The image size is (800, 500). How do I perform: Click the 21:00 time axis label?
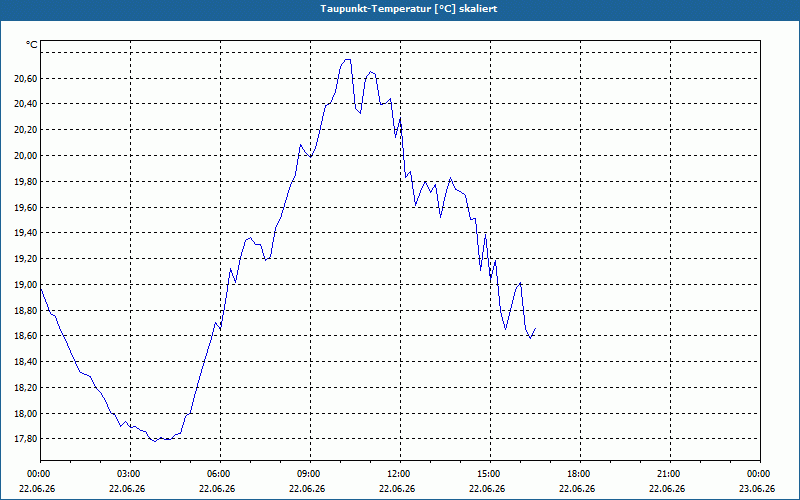tap(670, 474)
